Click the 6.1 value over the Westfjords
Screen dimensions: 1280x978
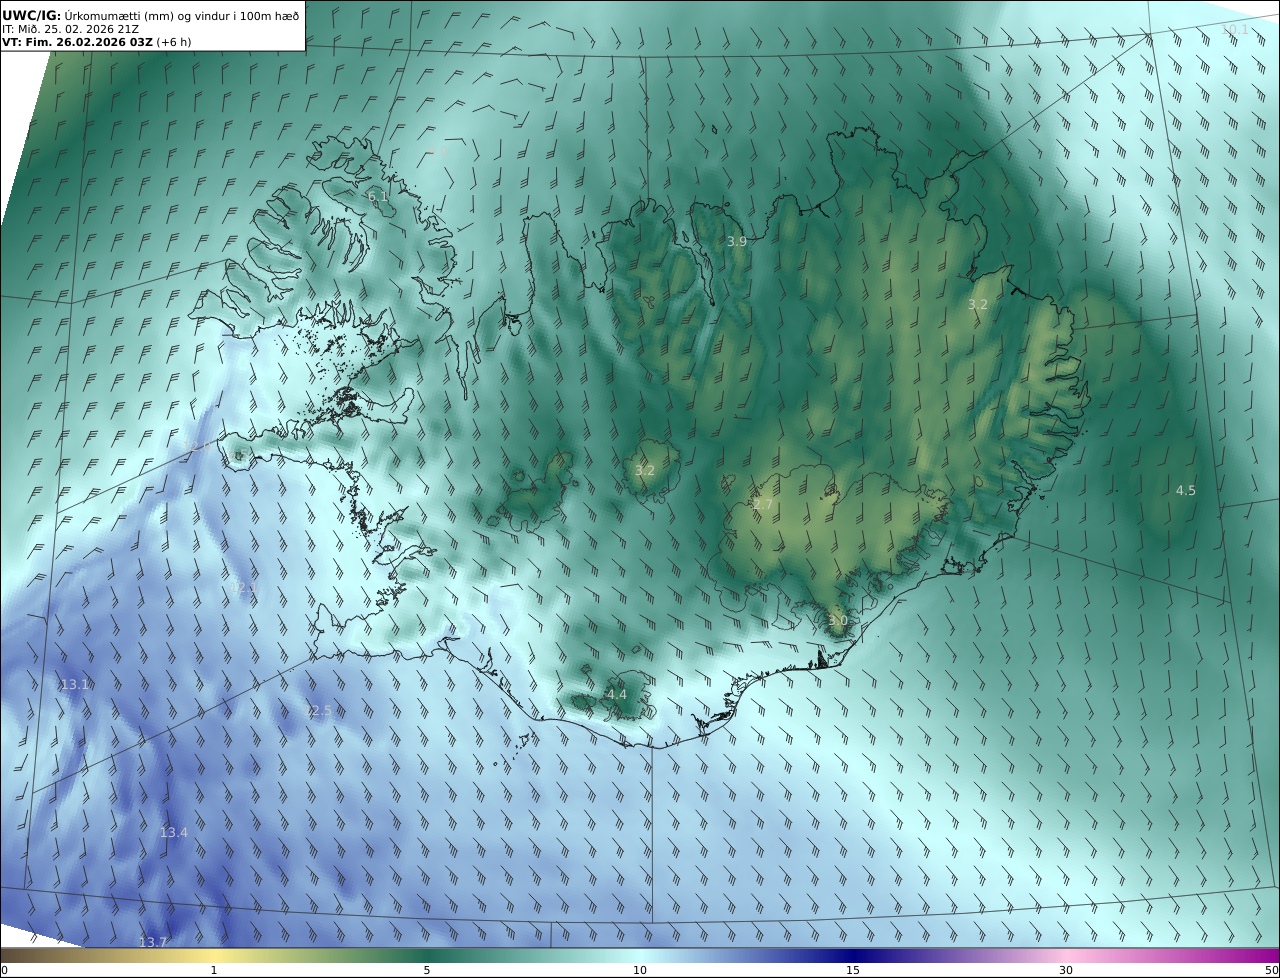tap(378, 197)
